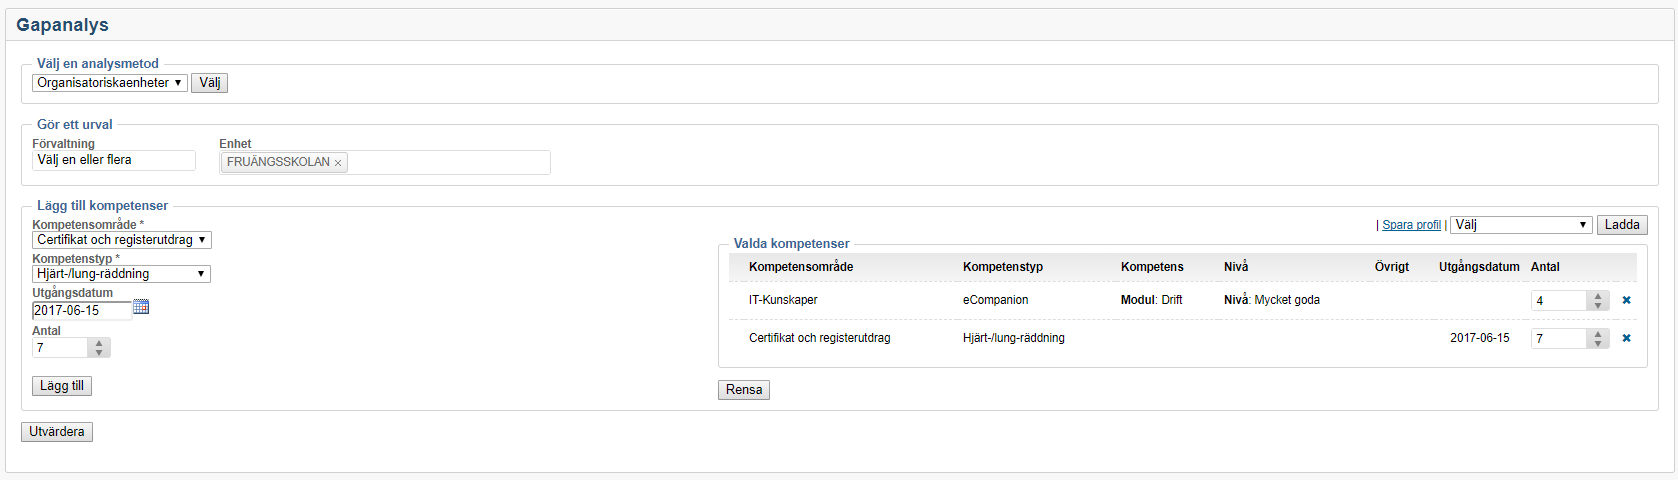This screenshot has height=480, width=1678.
Task: Click the Övrigt column header
Action: (x=1392, y=267)
